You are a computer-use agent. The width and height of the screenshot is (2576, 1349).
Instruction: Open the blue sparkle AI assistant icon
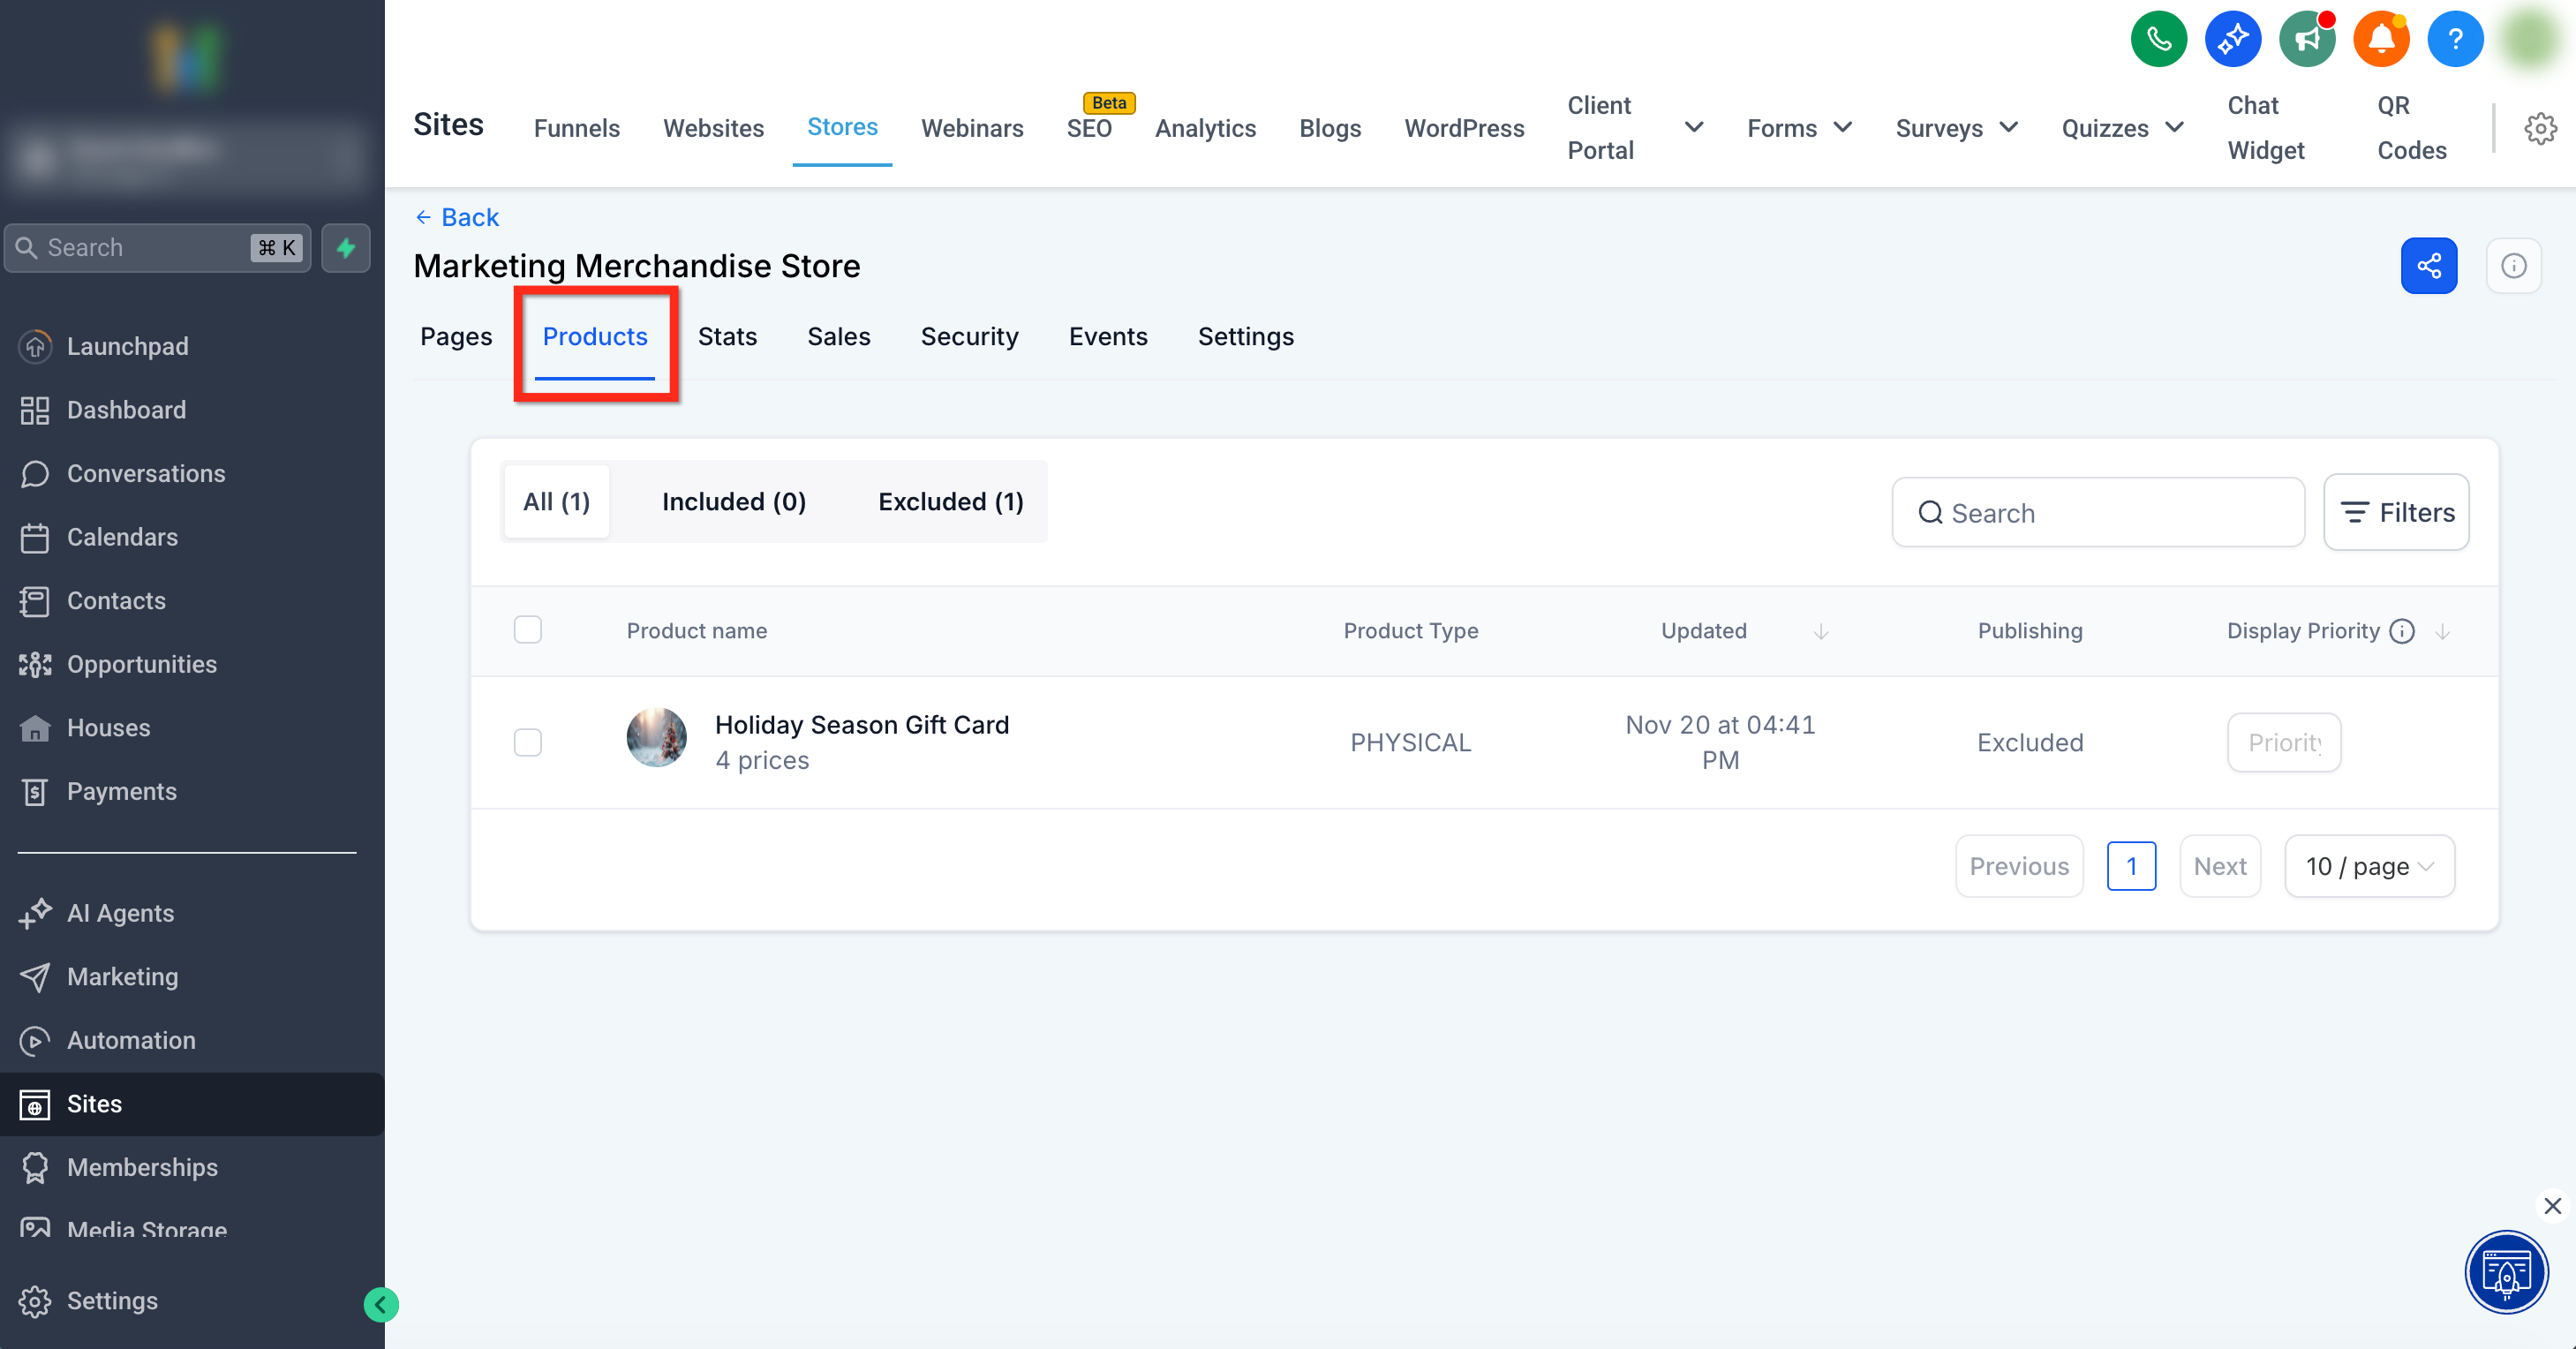(x=2232, y=40)
